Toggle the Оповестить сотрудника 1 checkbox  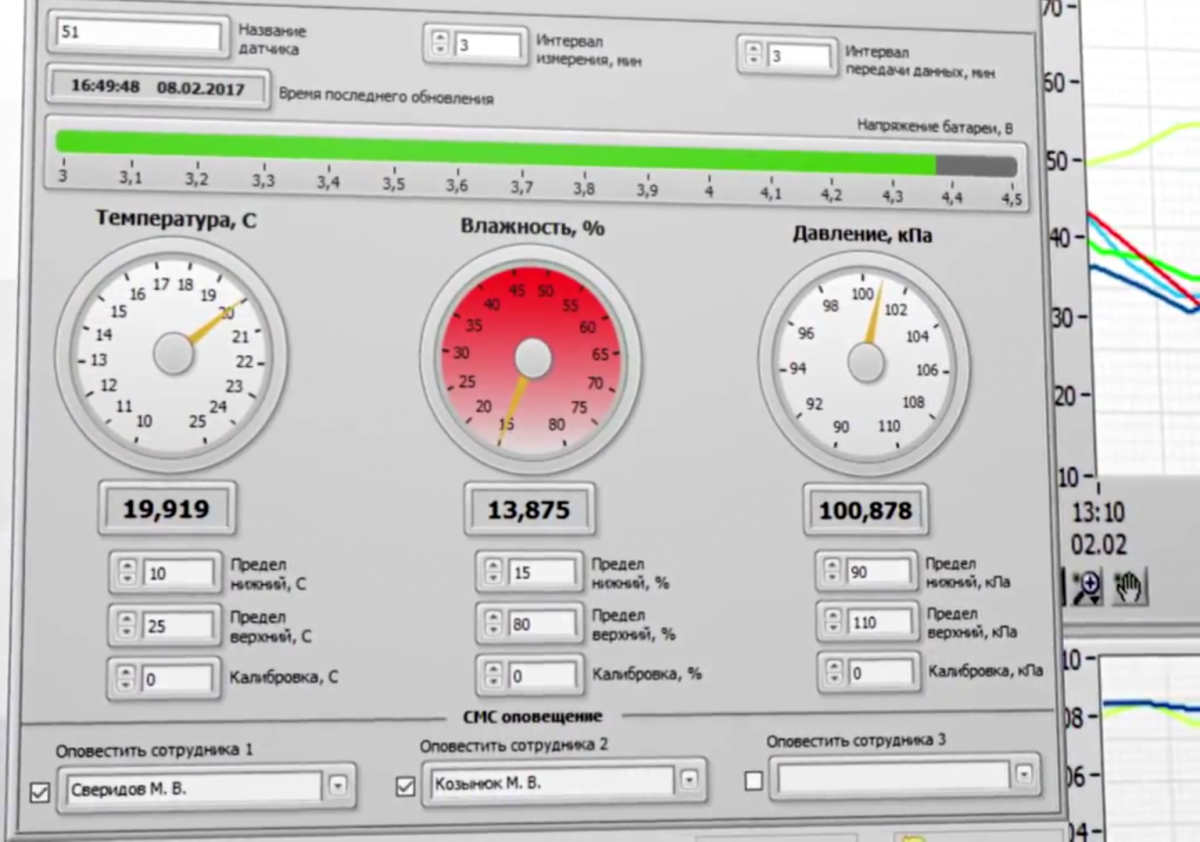40,792
